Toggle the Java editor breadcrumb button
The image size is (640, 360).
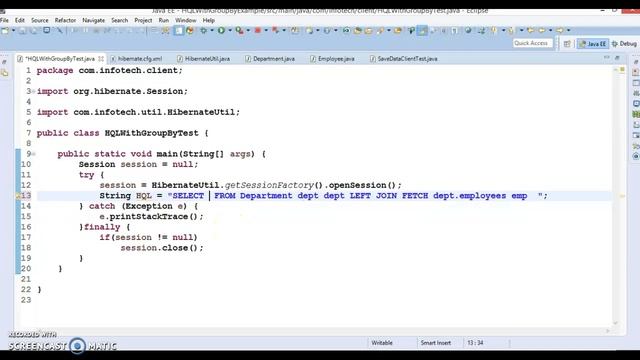pos(411,30)
